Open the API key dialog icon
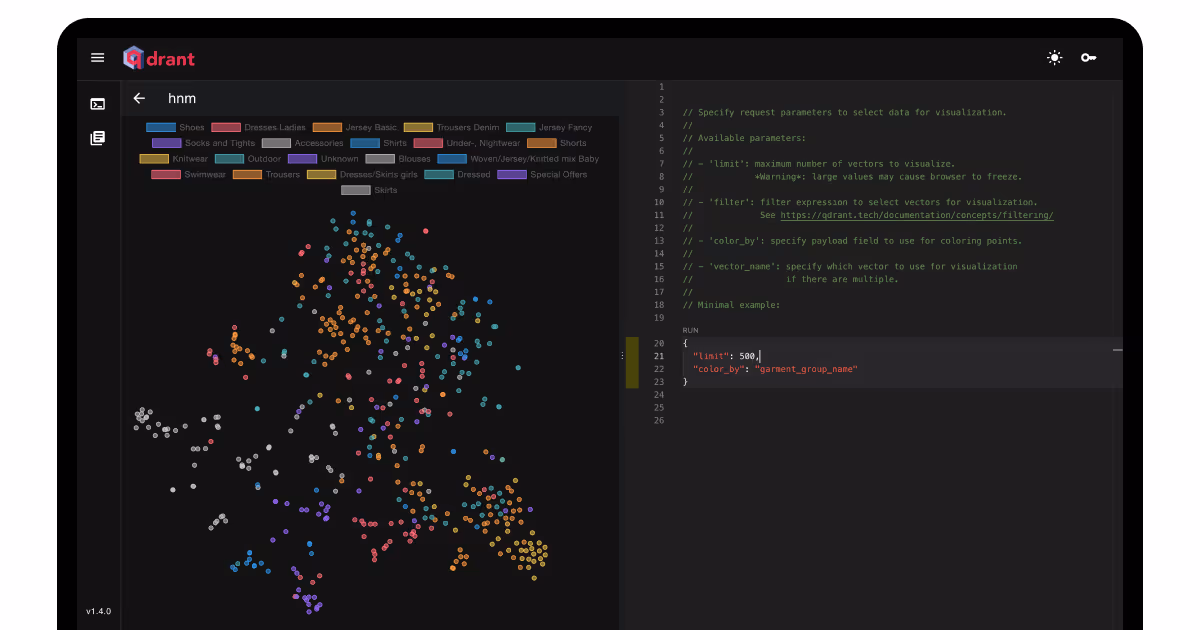 point(1088,58)
